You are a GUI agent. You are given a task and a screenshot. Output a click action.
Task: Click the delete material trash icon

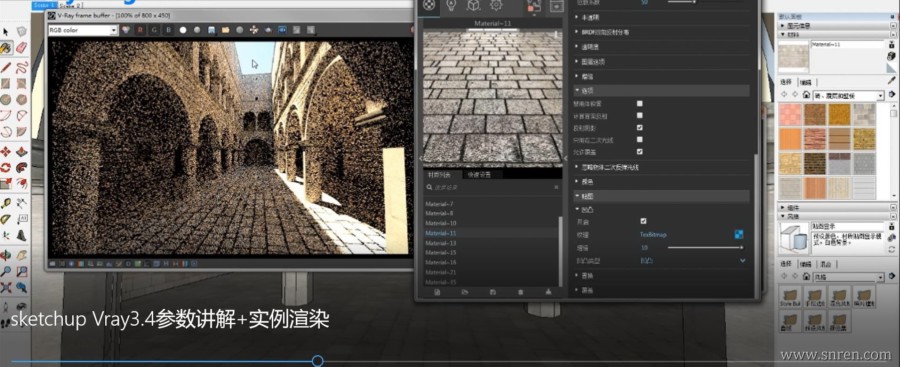(521, 292)
